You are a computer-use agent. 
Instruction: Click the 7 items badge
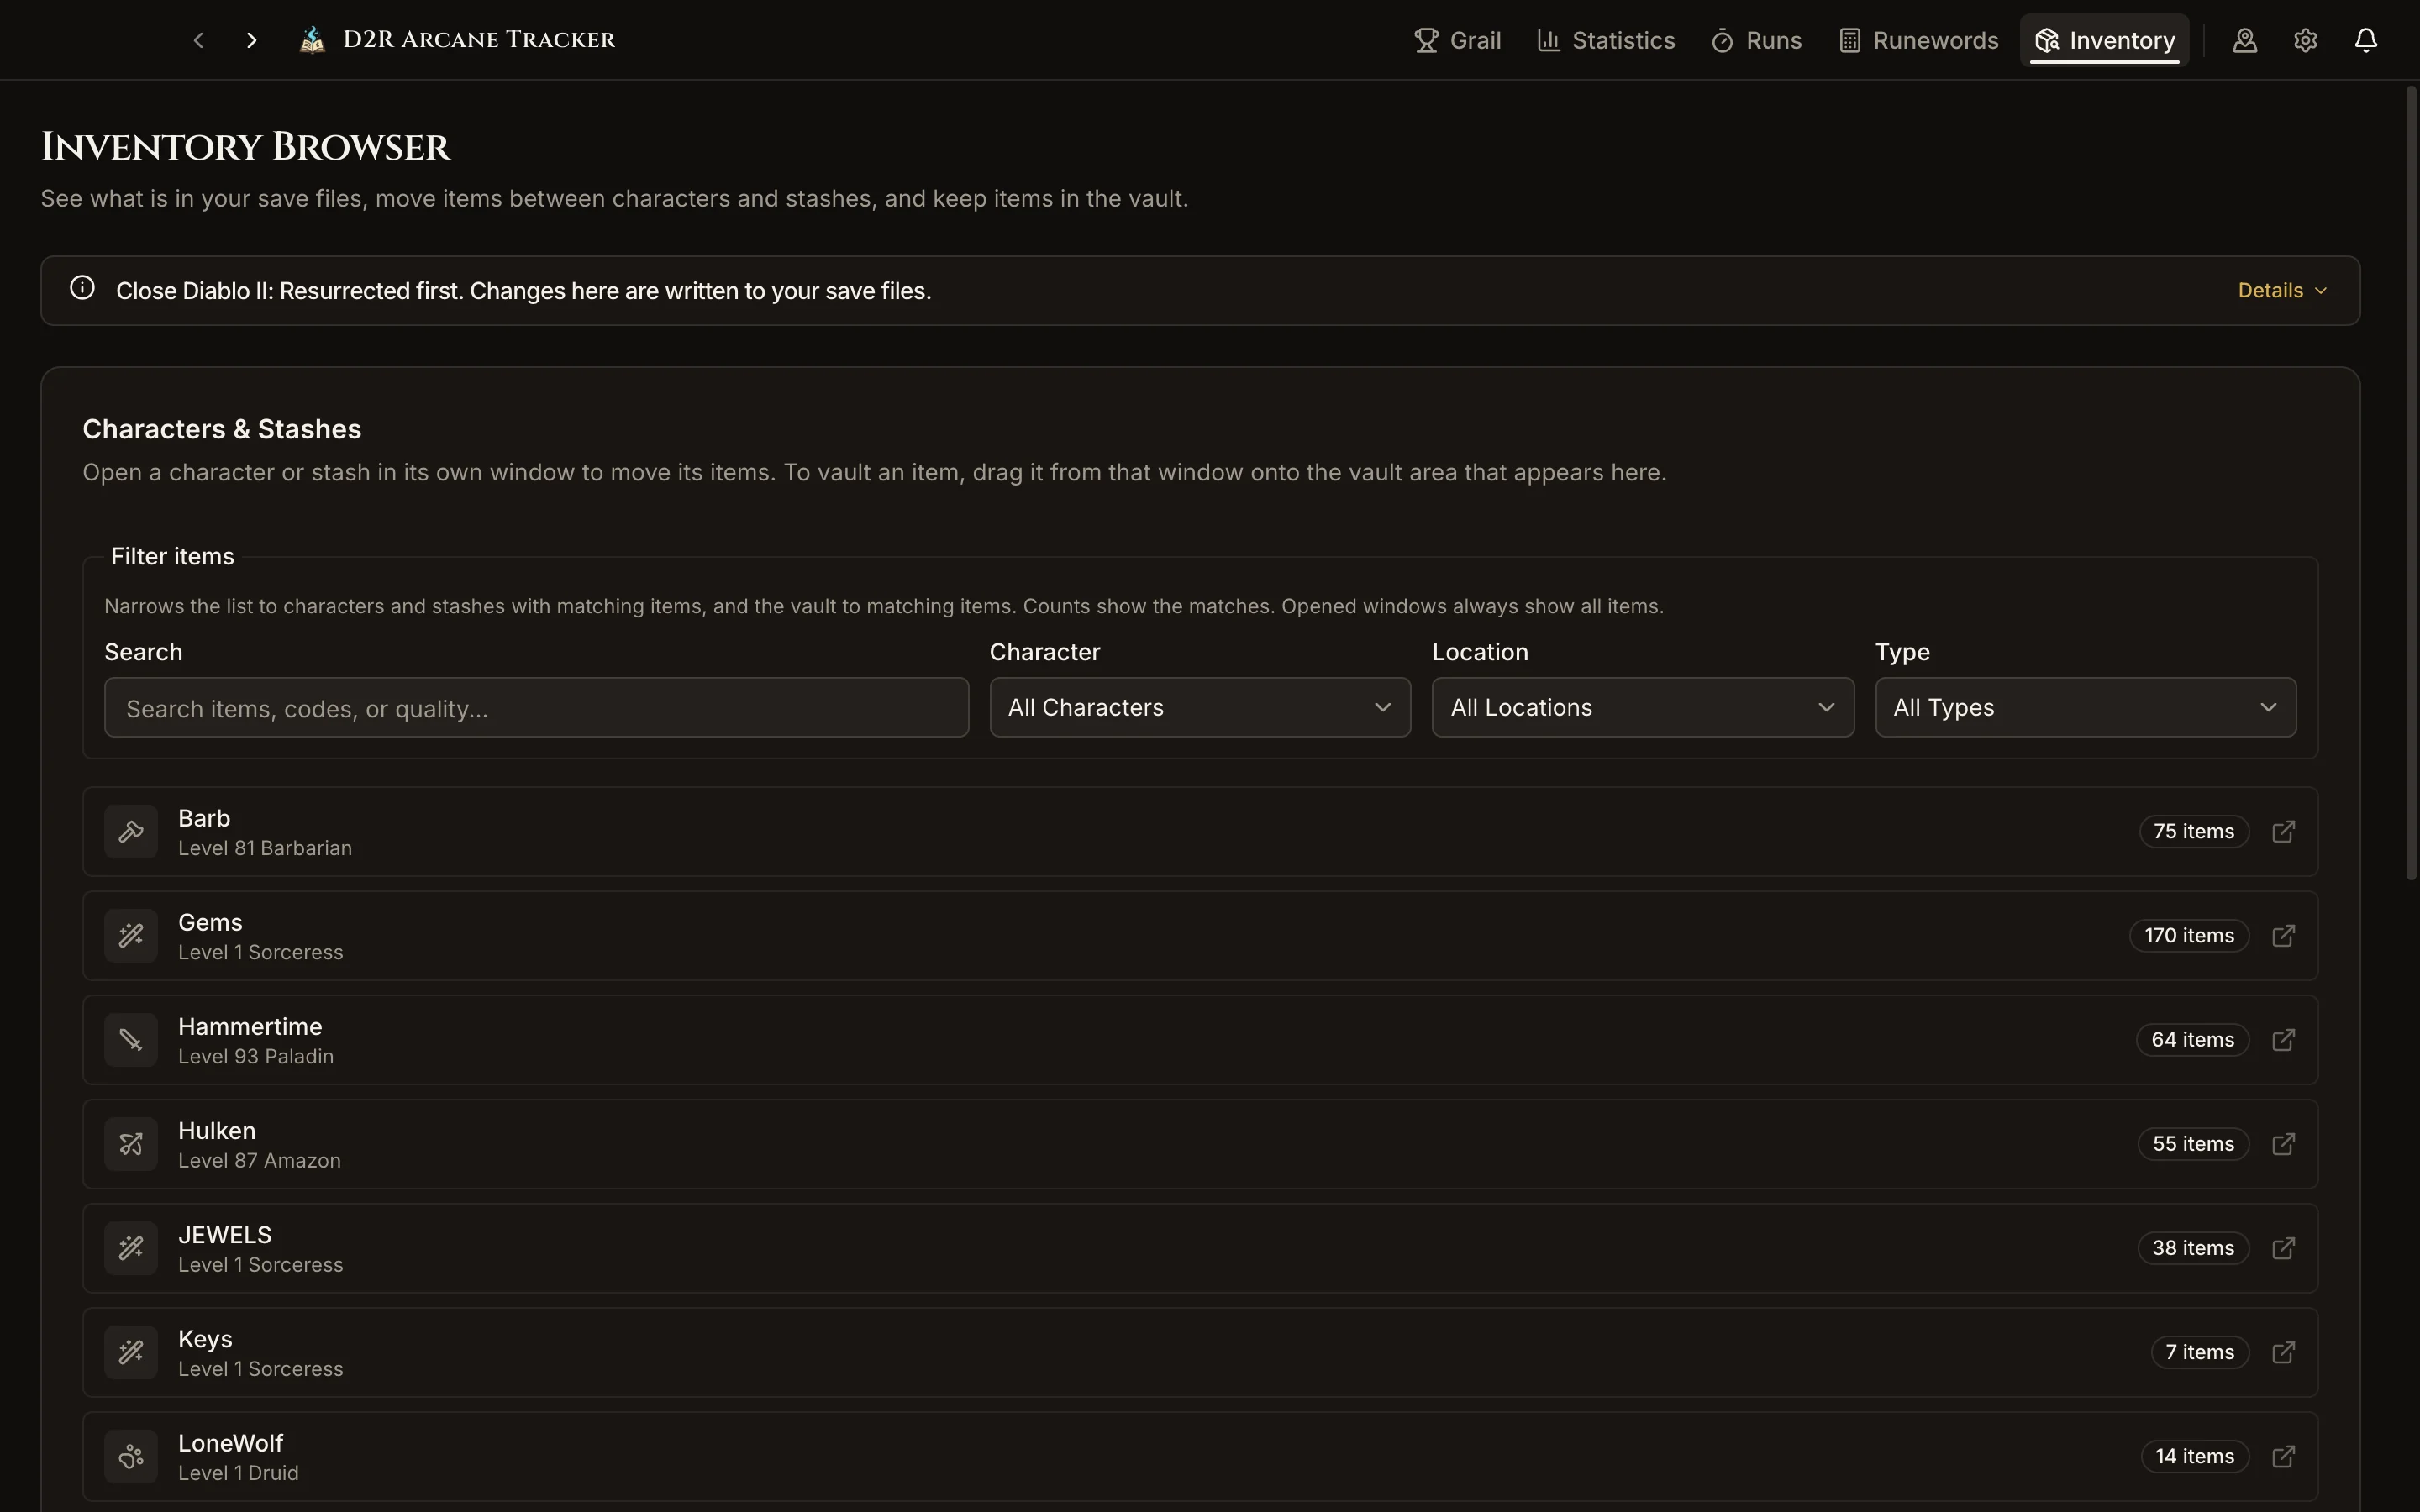tap(2200, 1352)
